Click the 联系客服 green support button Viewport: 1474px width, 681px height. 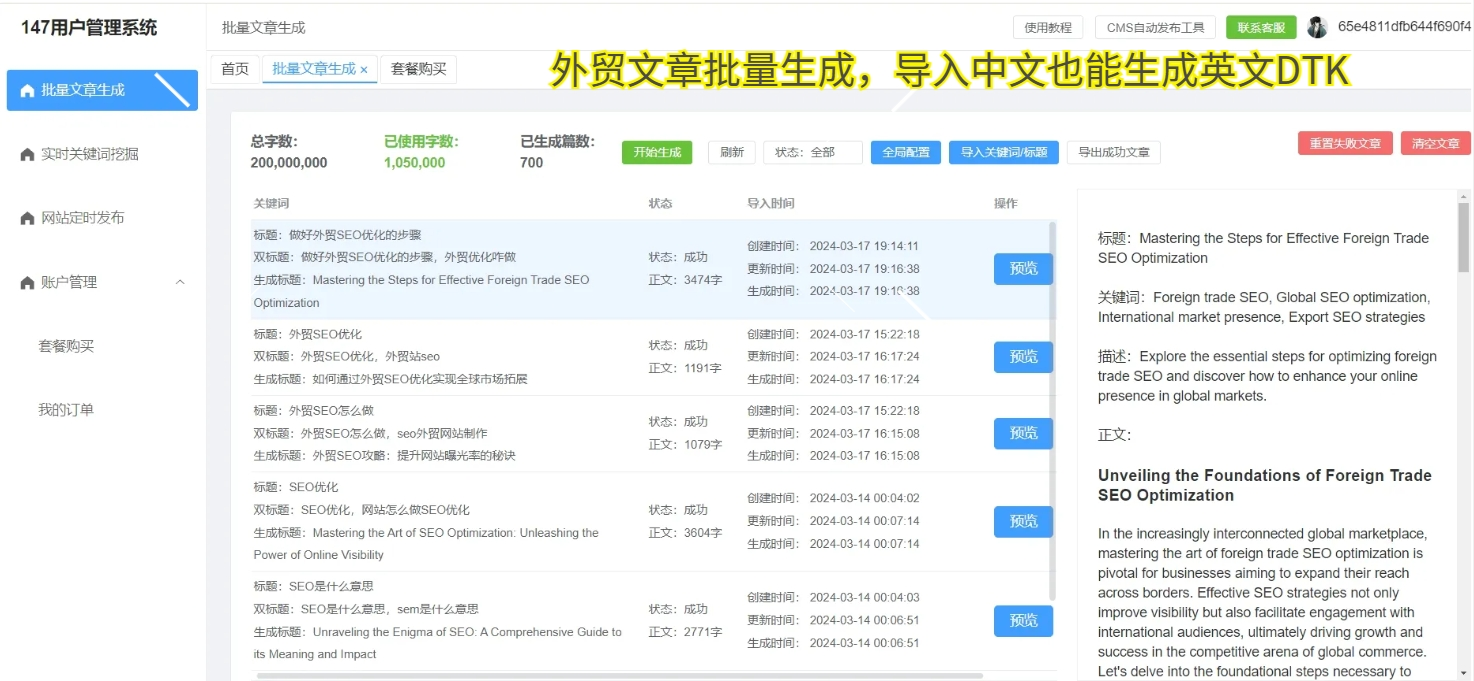(1259, 27)
